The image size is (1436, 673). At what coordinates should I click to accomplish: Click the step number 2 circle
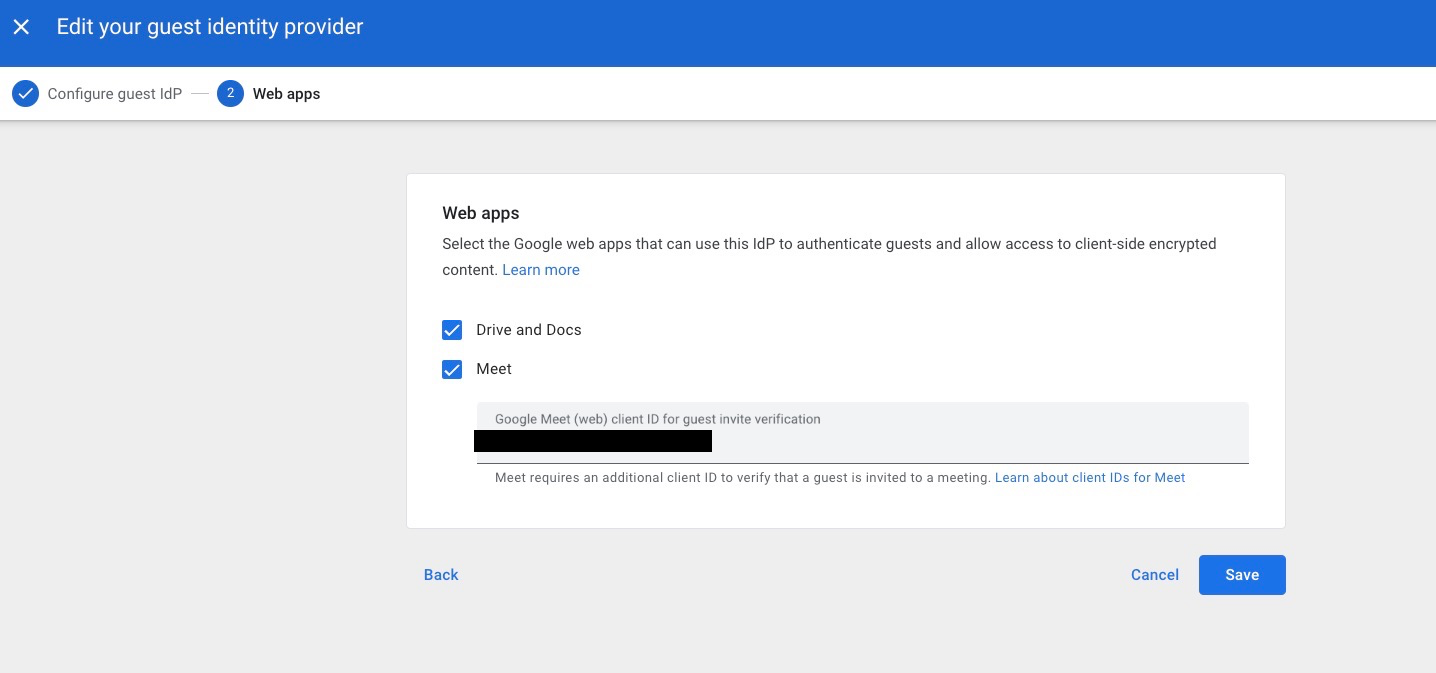[230, 94]
